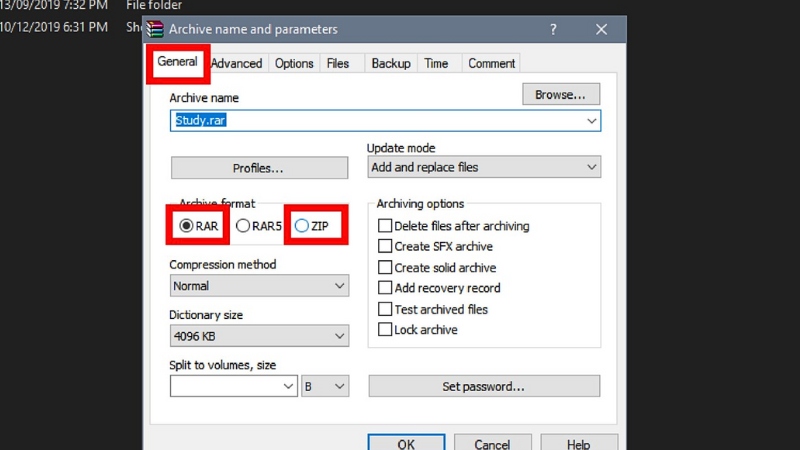Check Create SFX archive
The image size is (800, 450).
(x=435, y=246)
